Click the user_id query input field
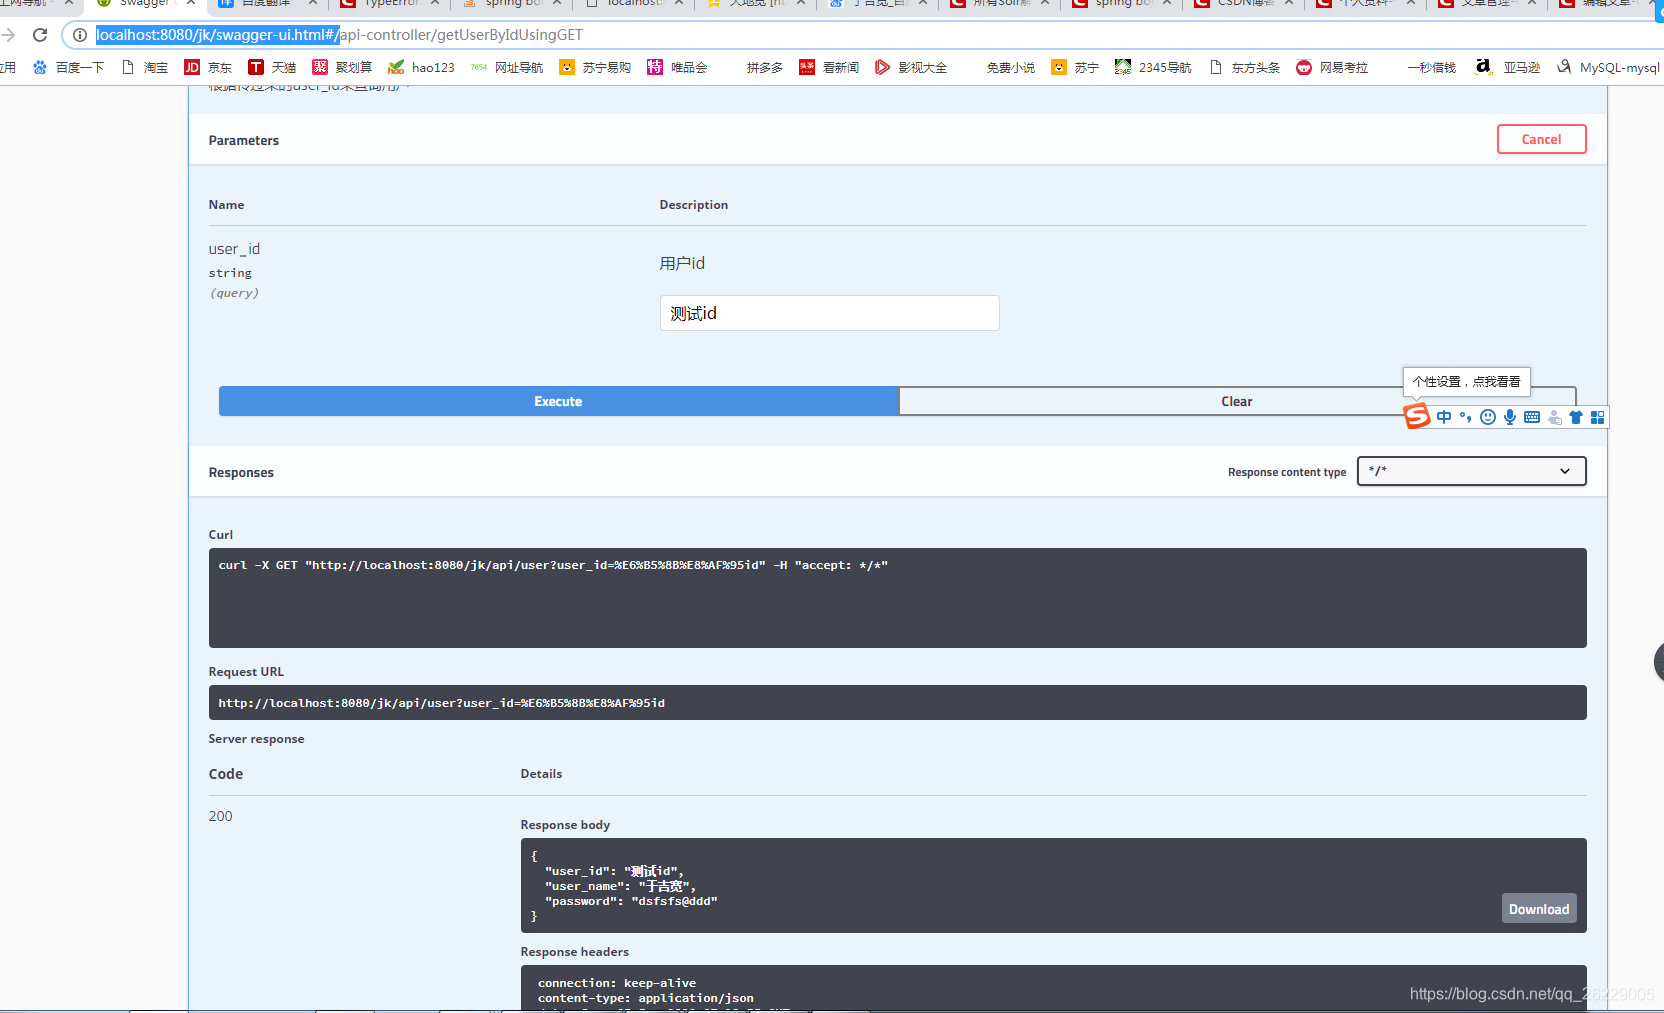 [x=829, y=313]
